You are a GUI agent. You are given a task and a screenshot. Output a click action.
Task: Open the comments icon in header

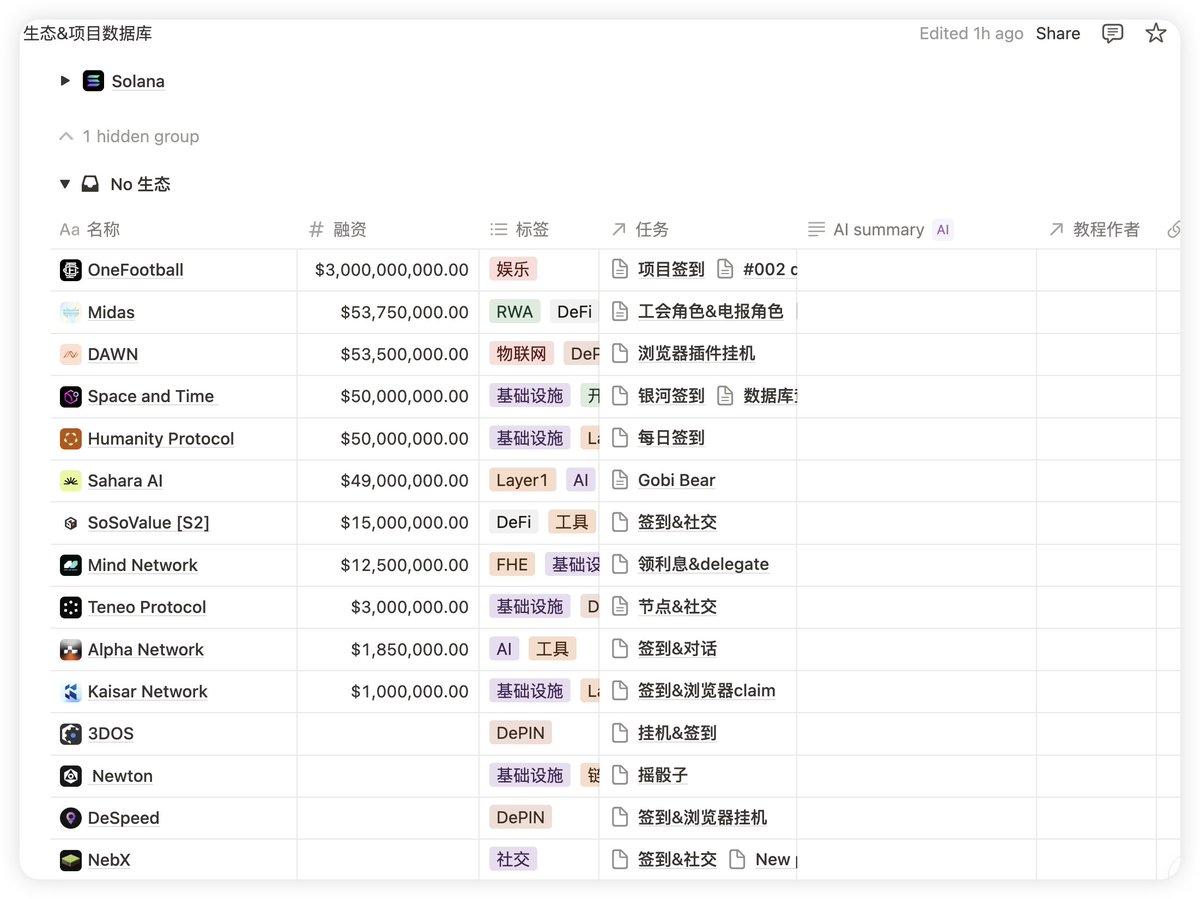point(1112,33)
